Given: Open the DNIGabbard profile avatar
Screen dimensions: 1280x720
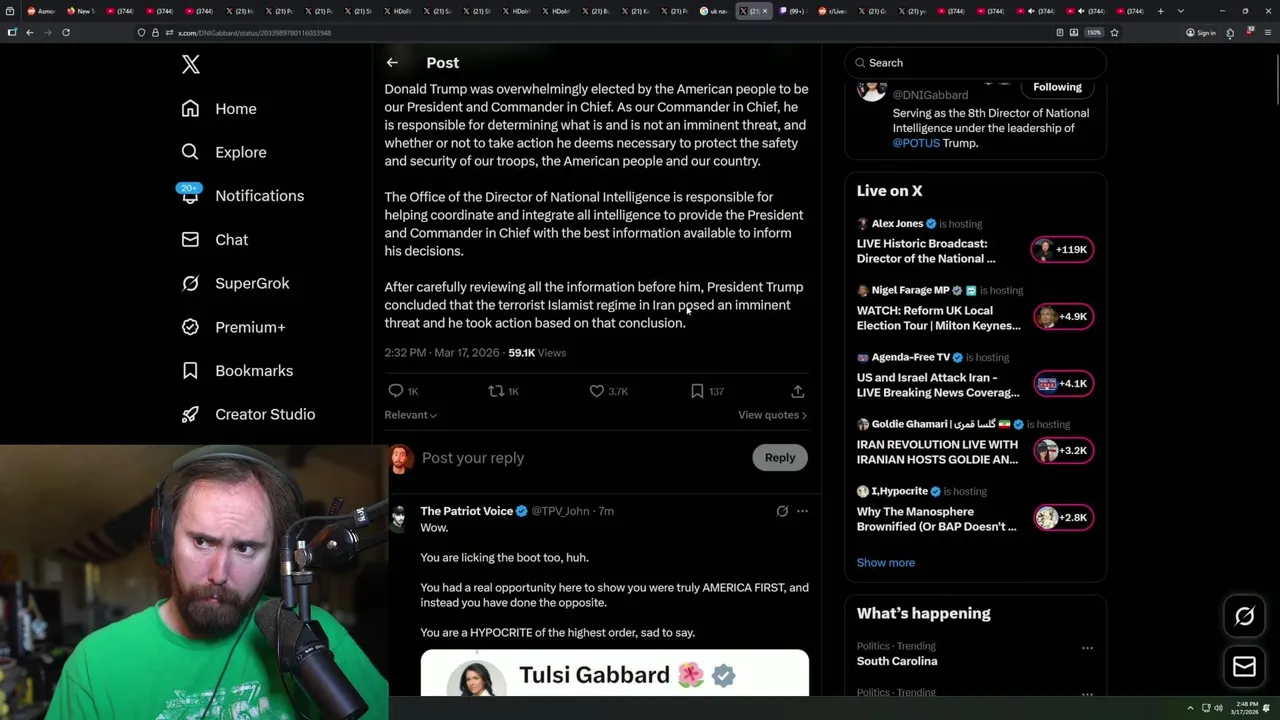Looking at the screenshot, I should pos(872,90).
